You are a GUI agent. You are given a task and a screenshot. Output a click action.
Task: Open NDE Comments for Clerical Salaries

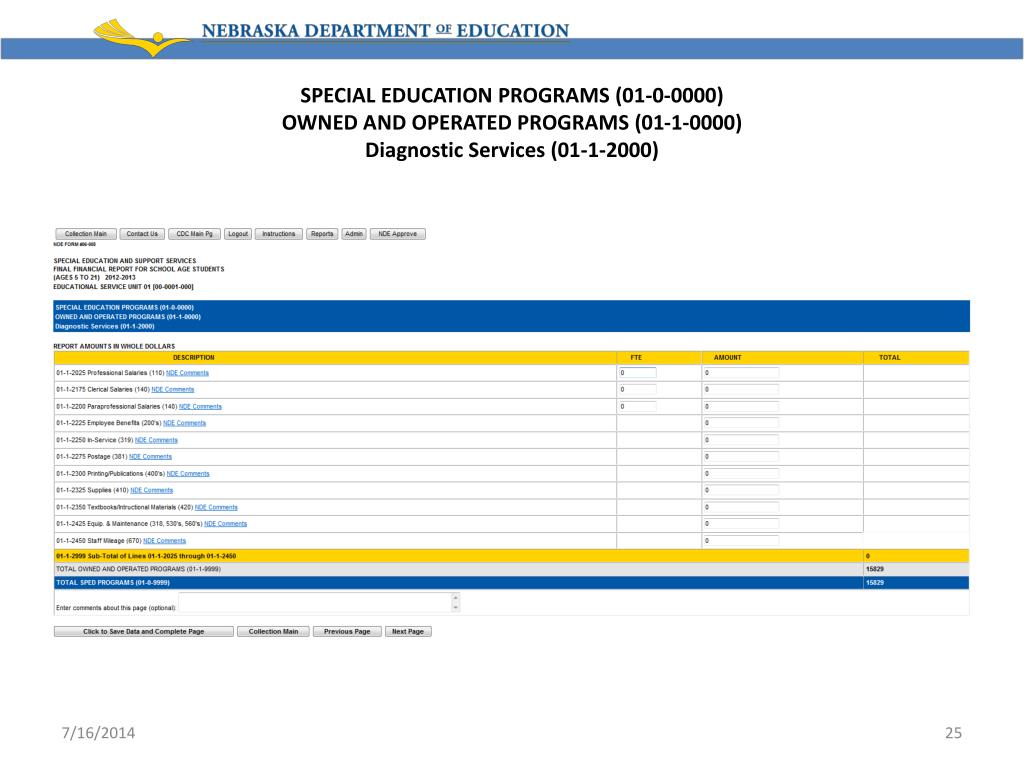point(172,389)
